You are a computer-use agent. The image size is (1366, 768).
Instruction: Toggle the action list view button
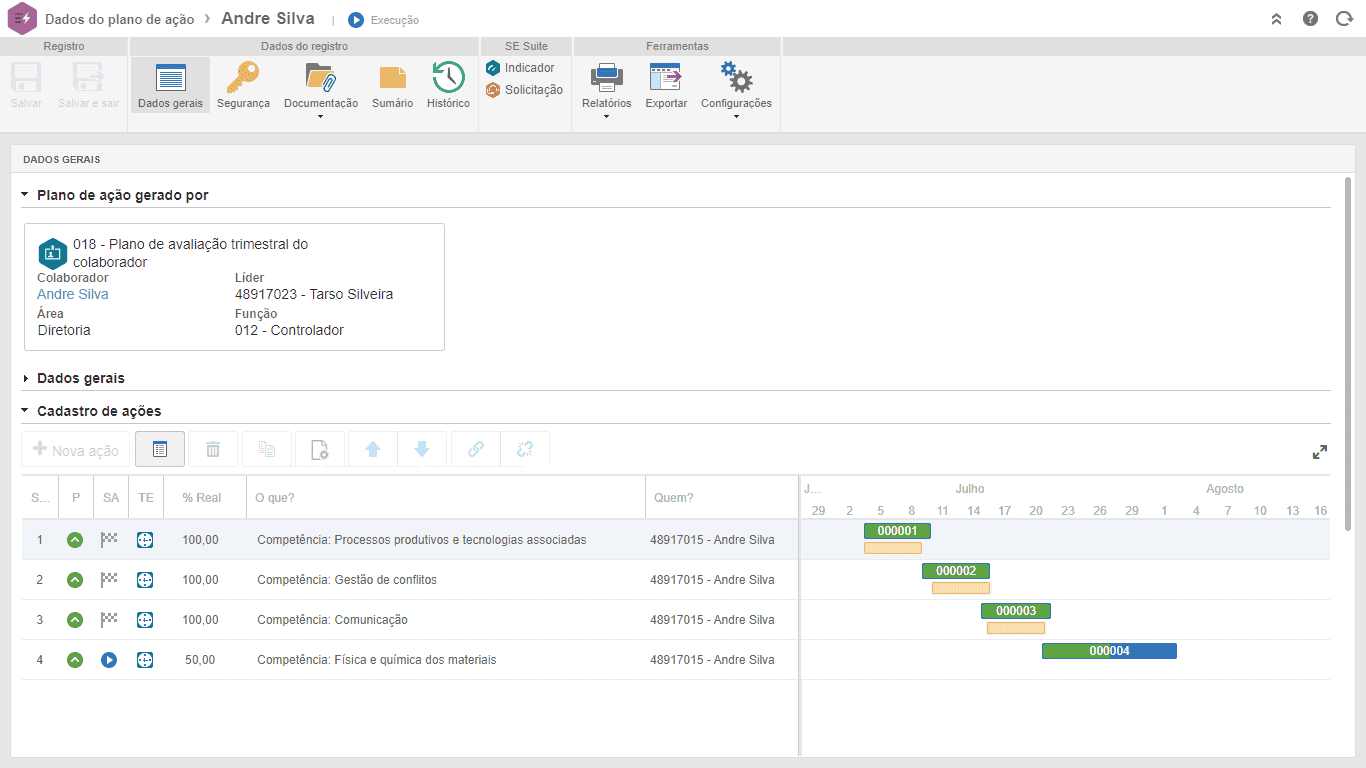[160, 450]
